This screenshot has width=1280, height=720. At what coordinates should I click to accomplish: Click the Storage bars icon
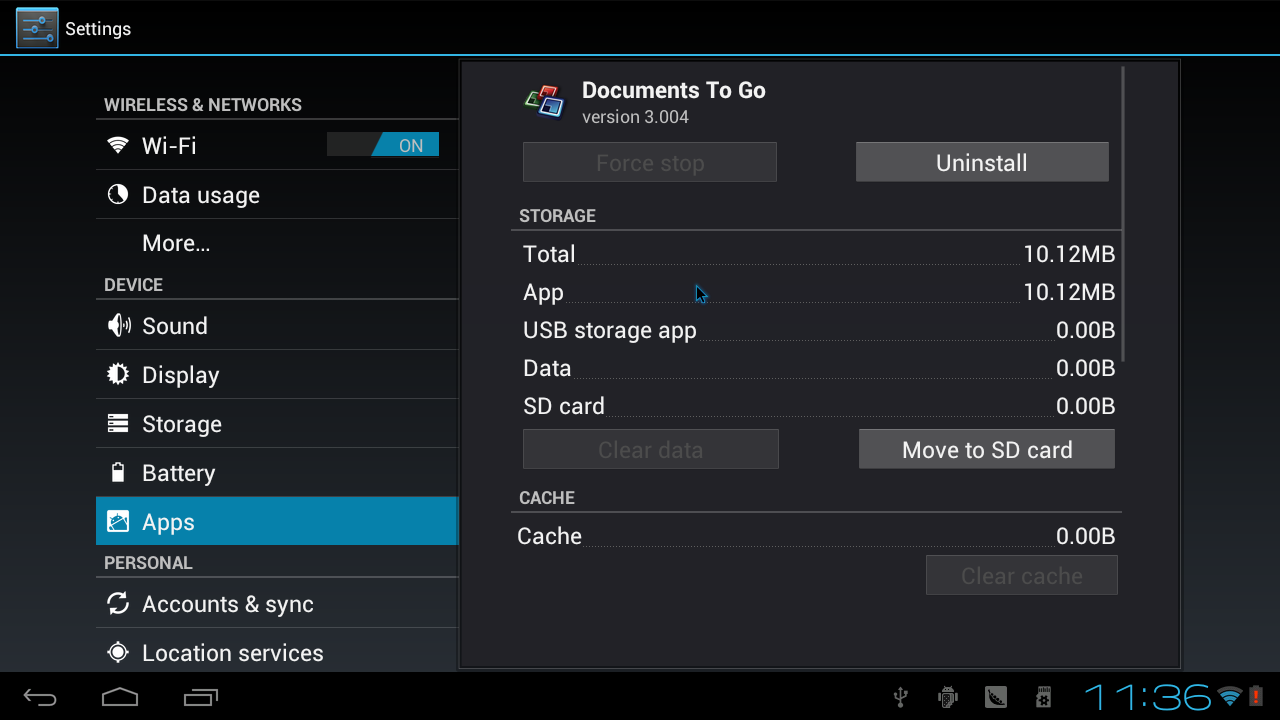[118, 423]
